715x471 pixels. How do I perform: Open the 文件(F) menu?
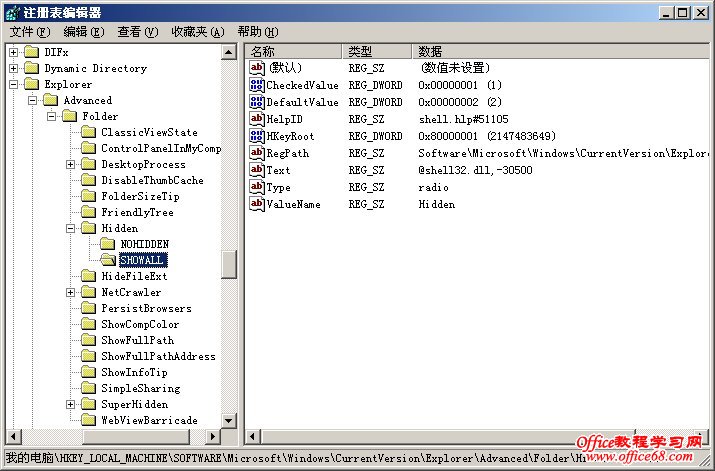pyautogui.click(x=30, y=31)
